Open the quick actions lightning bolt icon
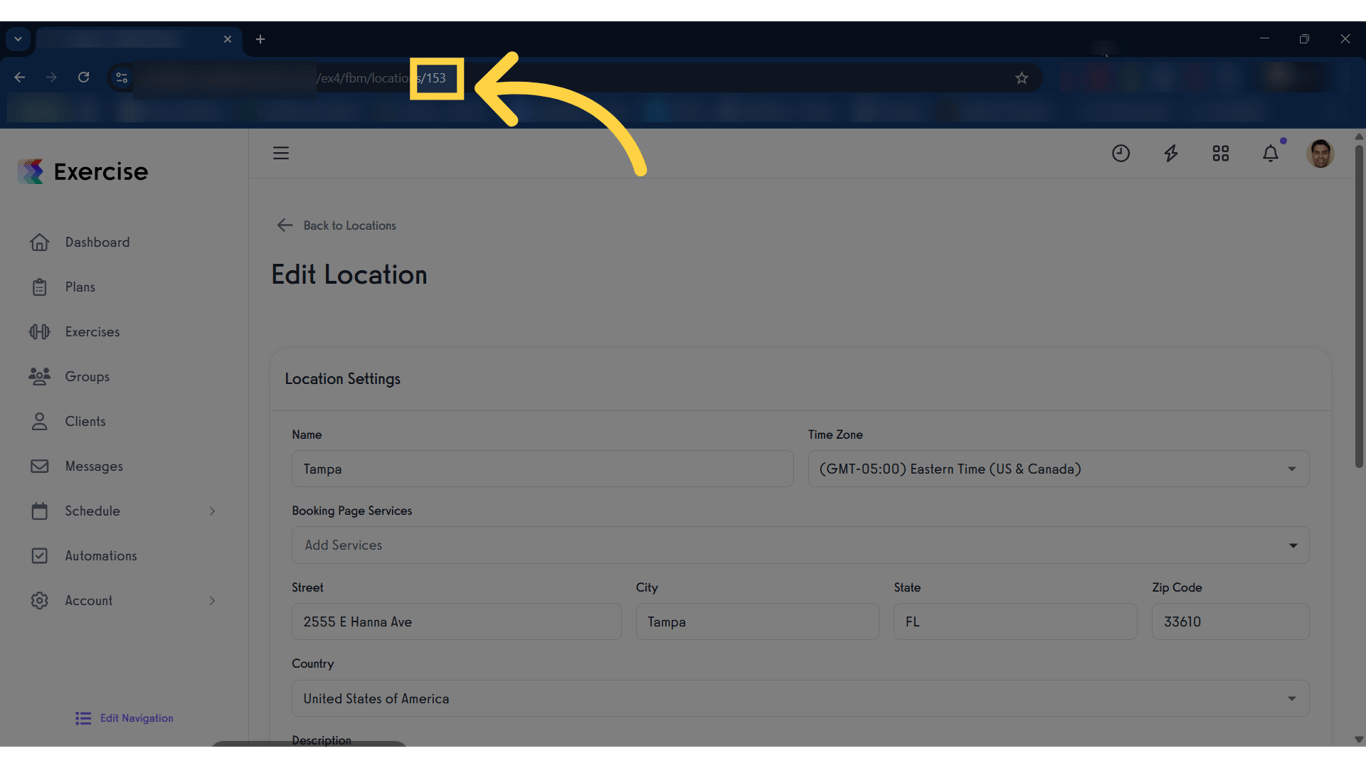1366x768 pixels. click(x=1170, y=153)
